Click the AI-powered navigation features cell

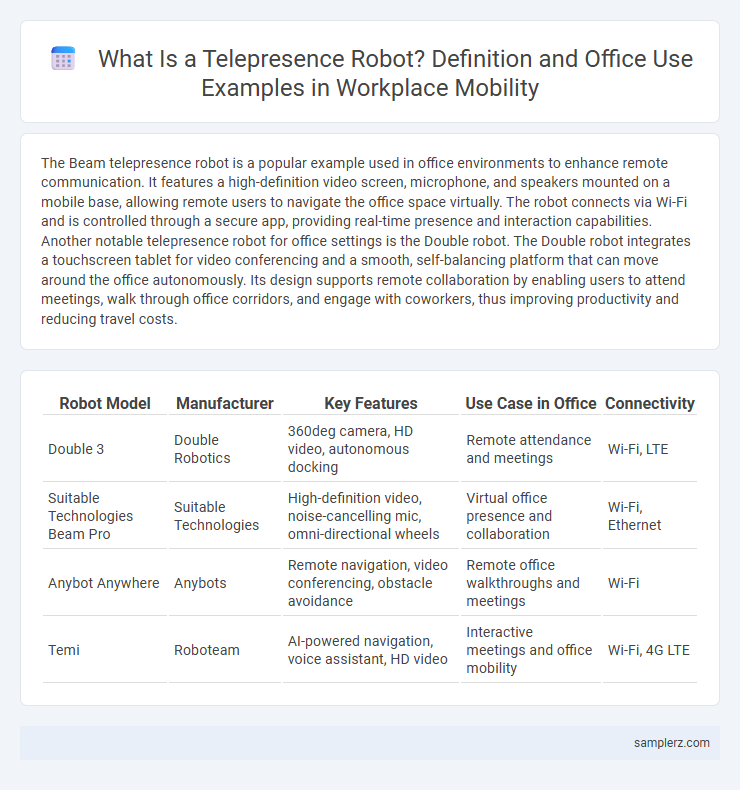point(371,650)
